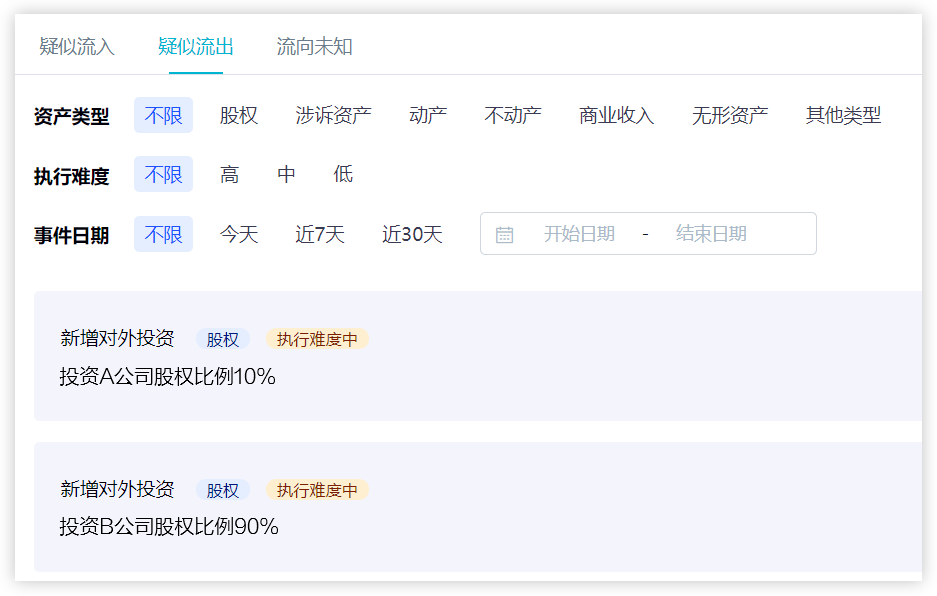
Task: Set 执行难度 filter to 低
Action: [343, 174]
